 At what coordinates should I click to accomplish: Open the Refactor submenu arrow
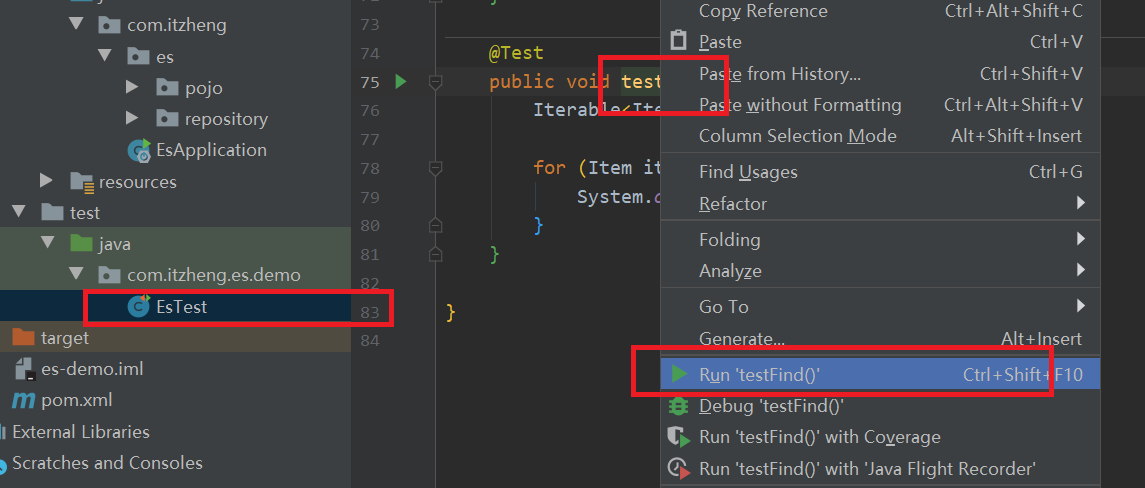[x=1081, y=203]
